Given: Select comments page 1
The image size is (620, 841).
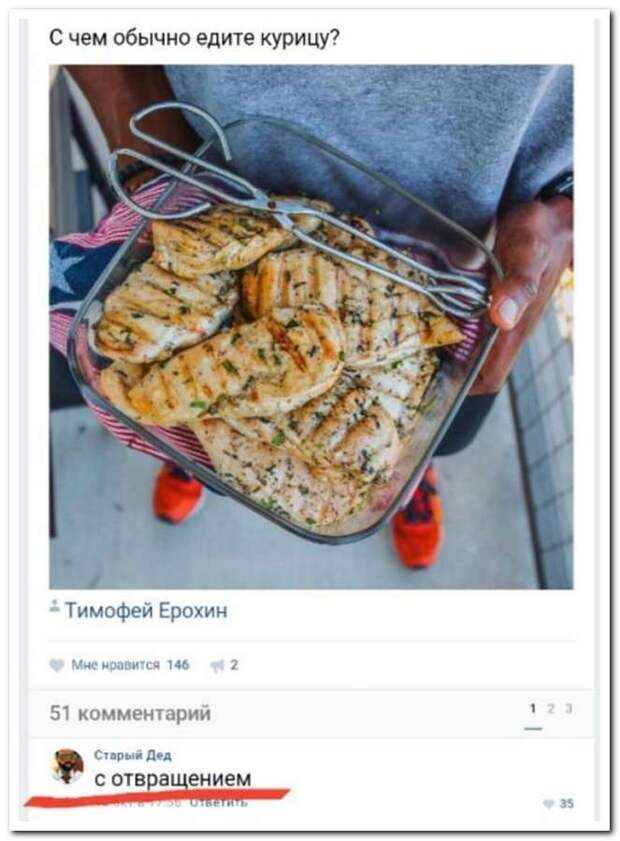Looking at the screenshot, I should 533,709.
